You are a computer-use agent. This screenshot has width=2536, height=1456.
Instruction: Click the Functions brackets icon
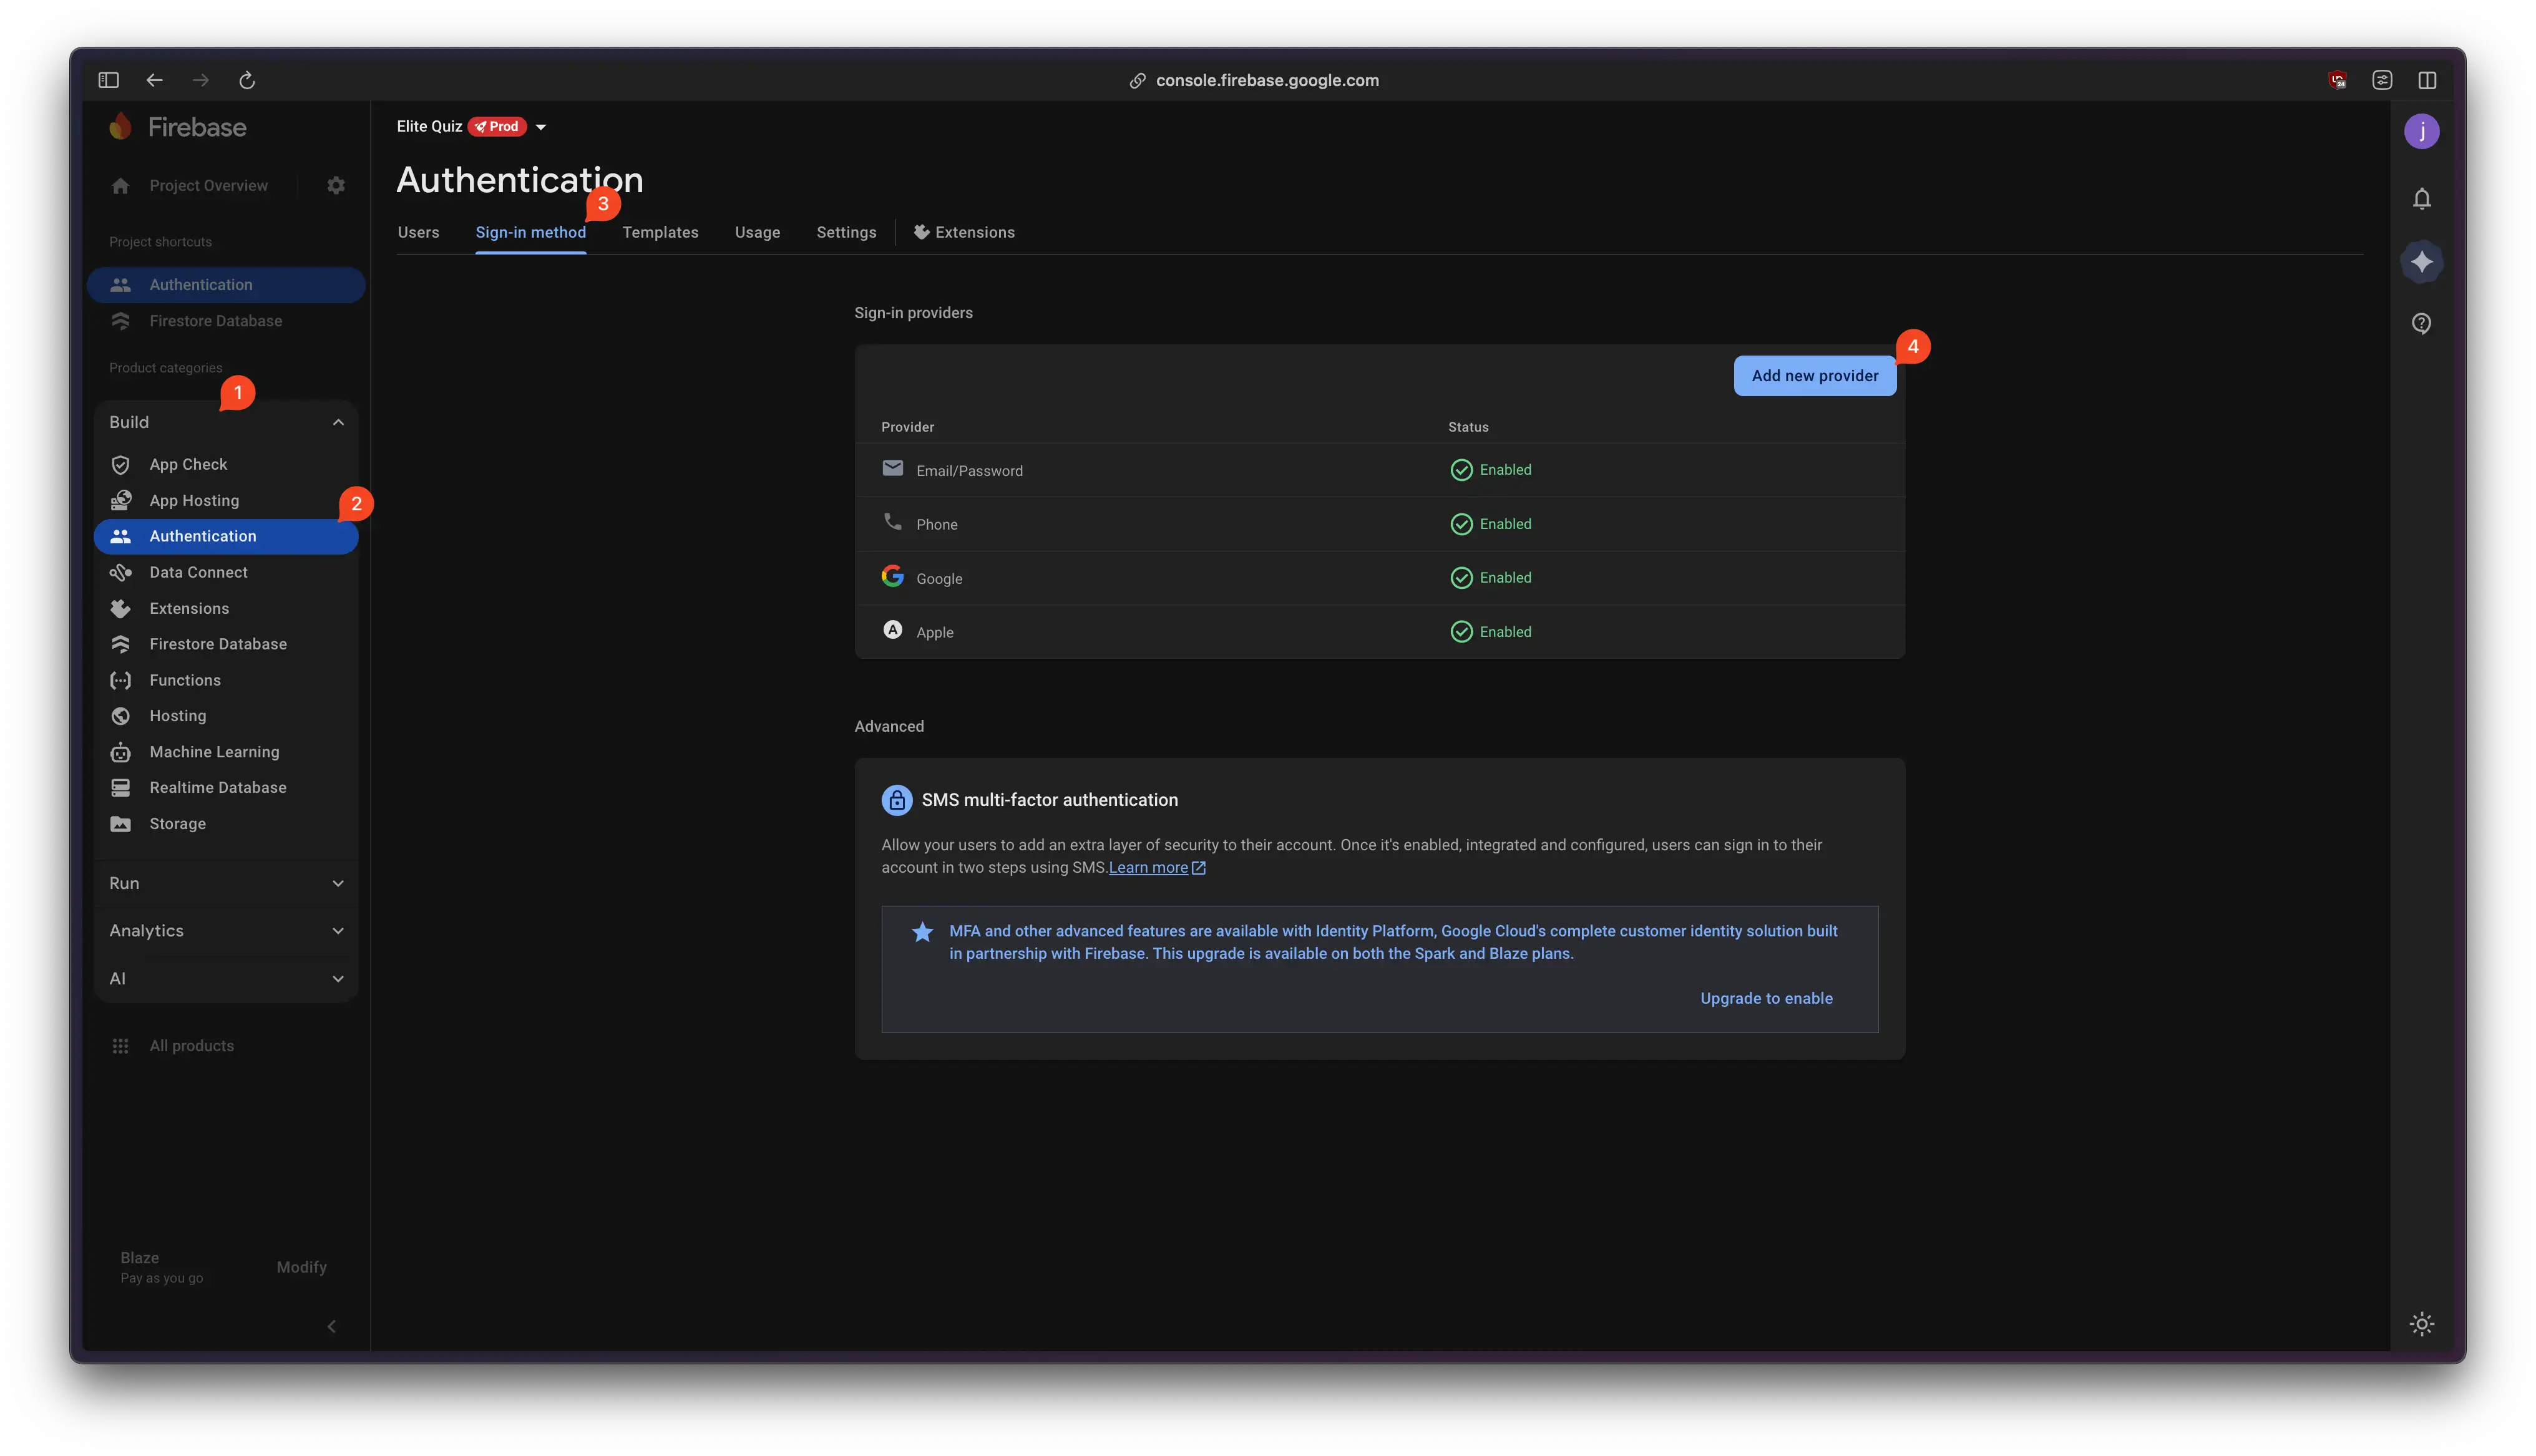pyautogui.click(x=121, y=680)
